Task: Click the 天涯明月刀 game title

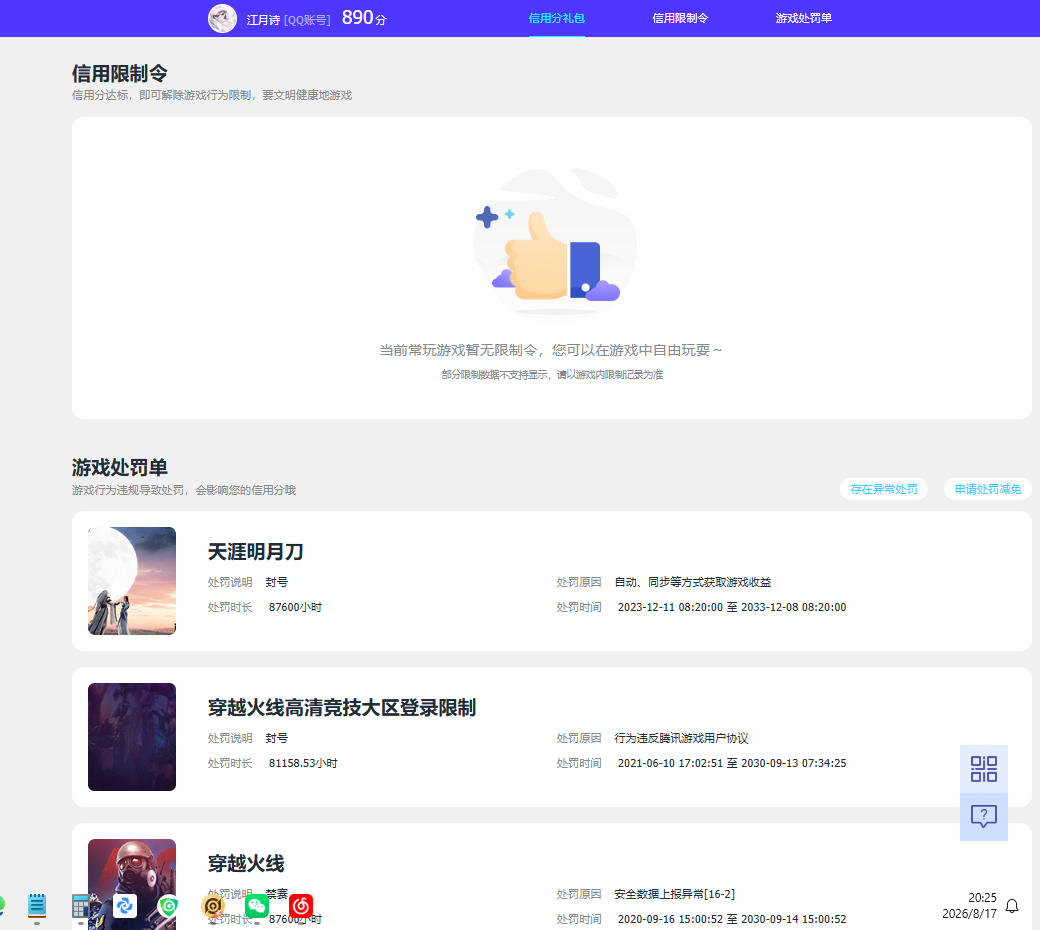Action: click(x=255, y=551)
